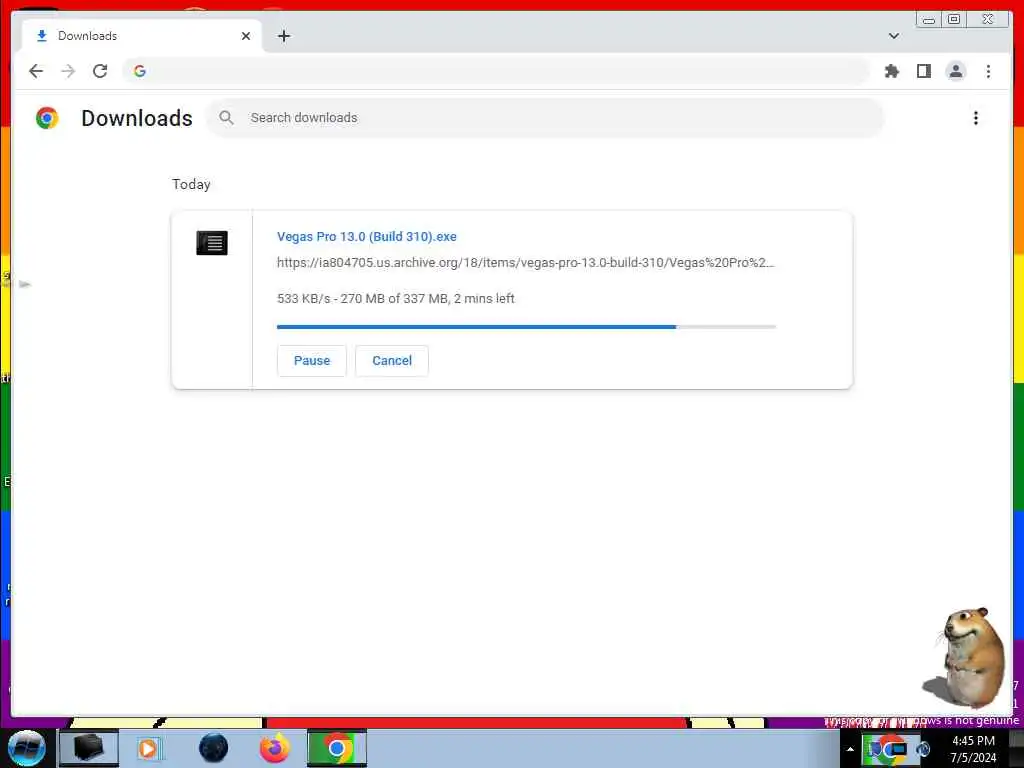Screen dimensions: 1024x768
Task: Launch Firefox from the taskbar
Action: [275, 748]
